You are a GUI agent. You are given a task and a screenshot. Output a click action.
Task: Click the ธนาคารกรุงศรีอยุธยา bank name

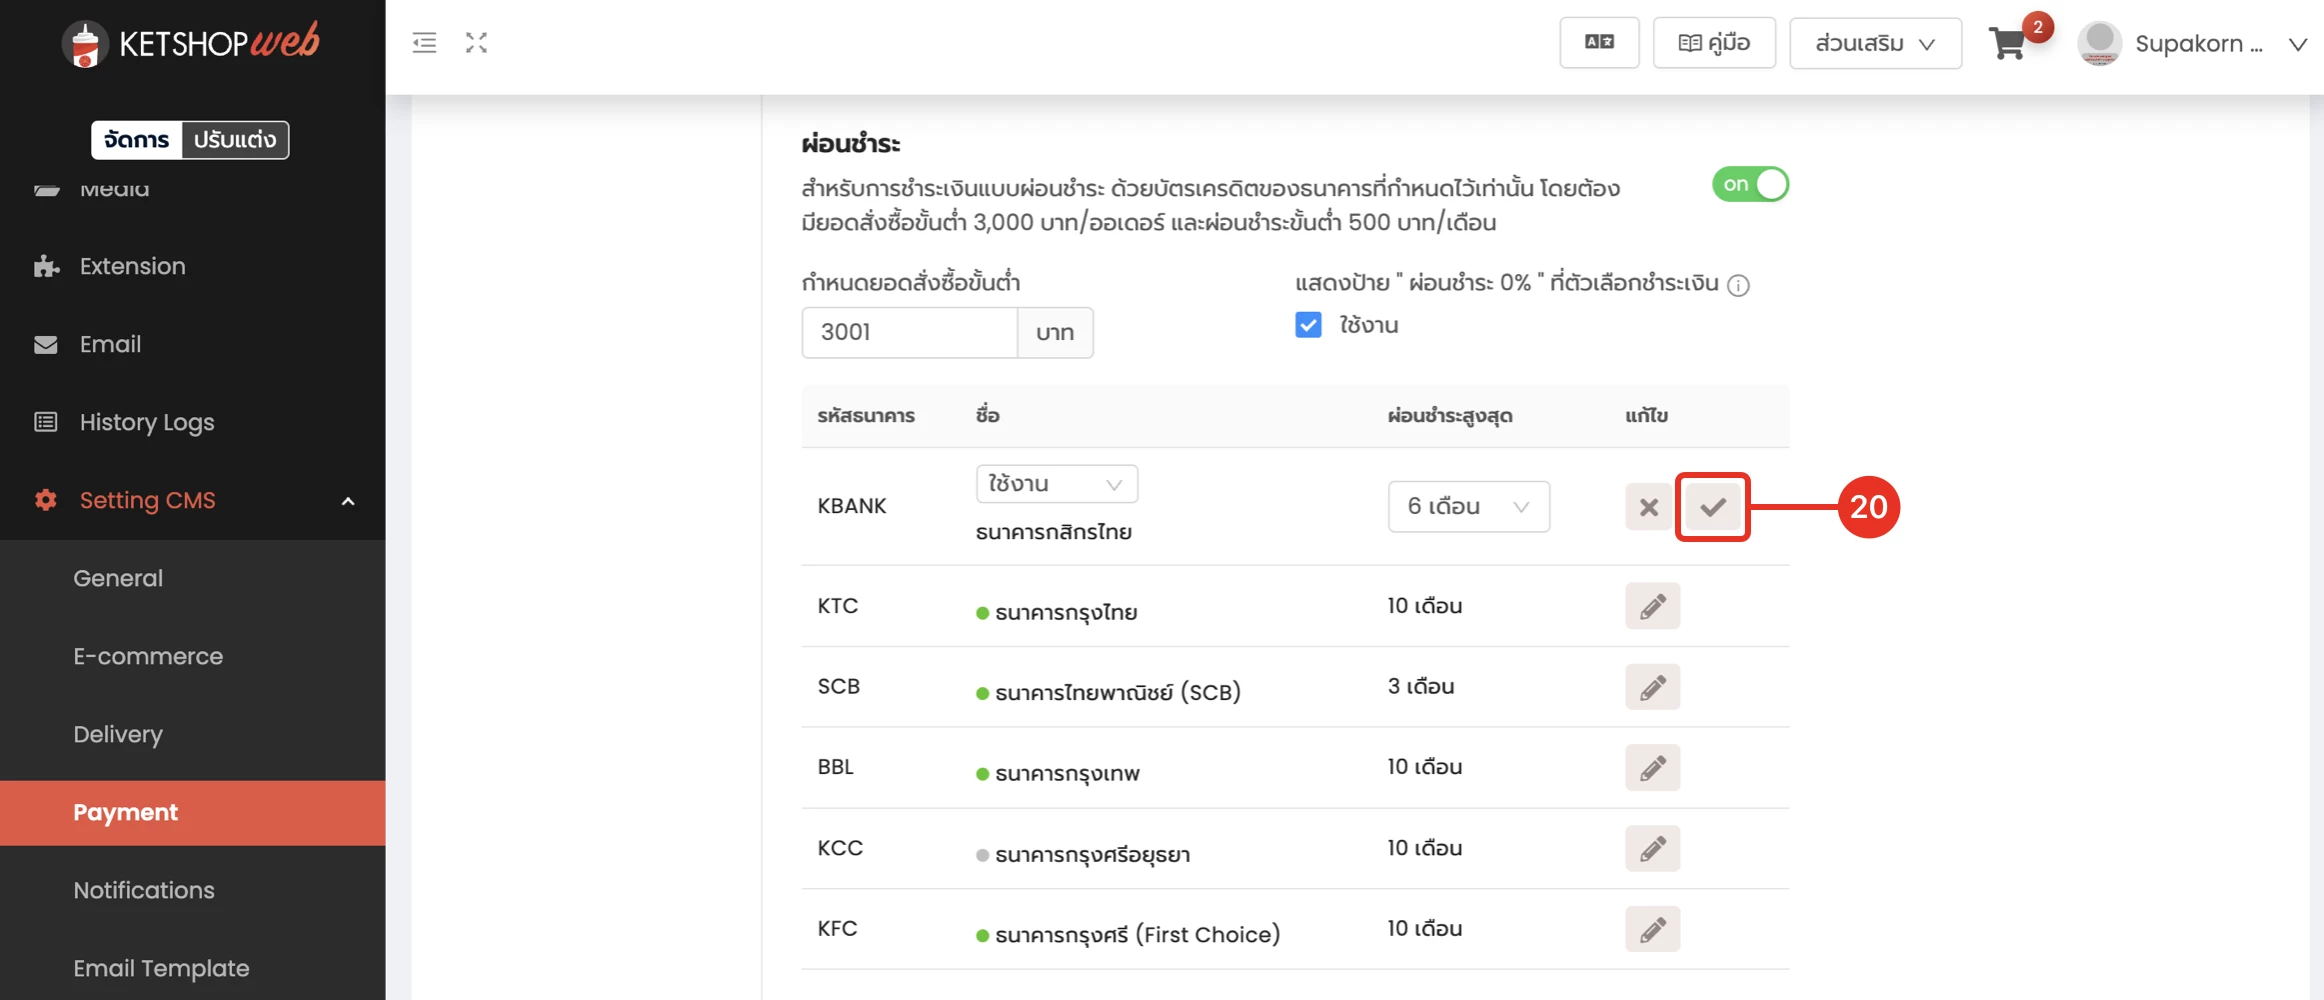[x=1093, y=854]
